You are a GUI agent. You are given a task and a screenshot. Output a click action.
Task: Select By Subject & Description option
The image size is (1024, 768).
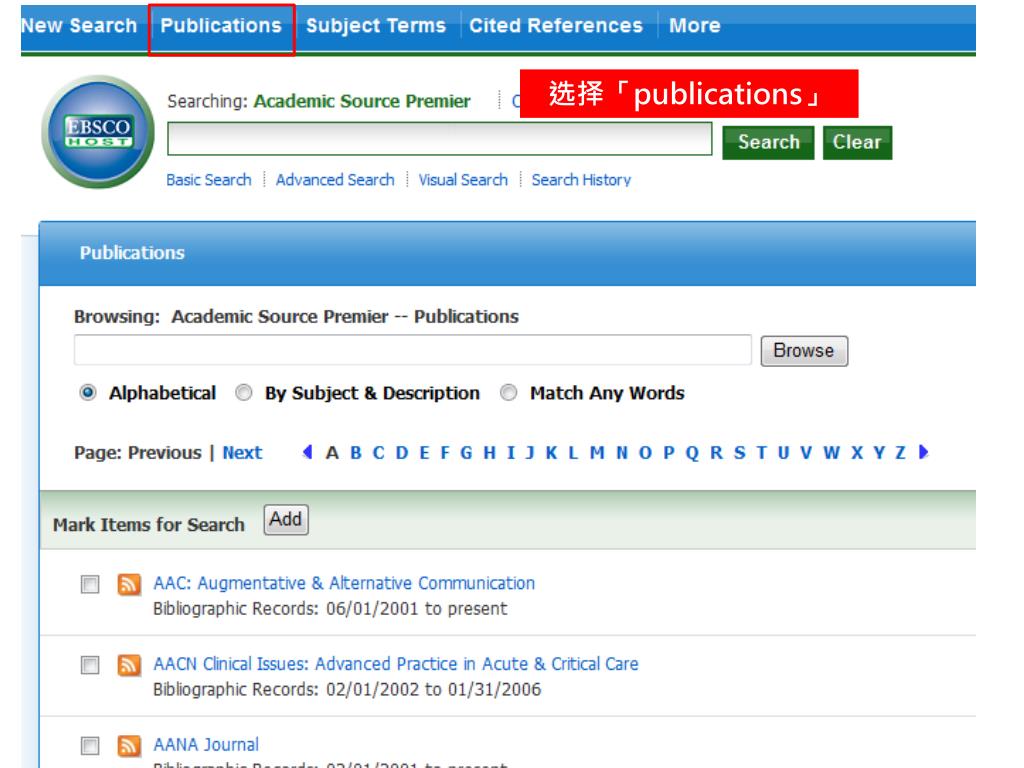(x=244, y=392)
